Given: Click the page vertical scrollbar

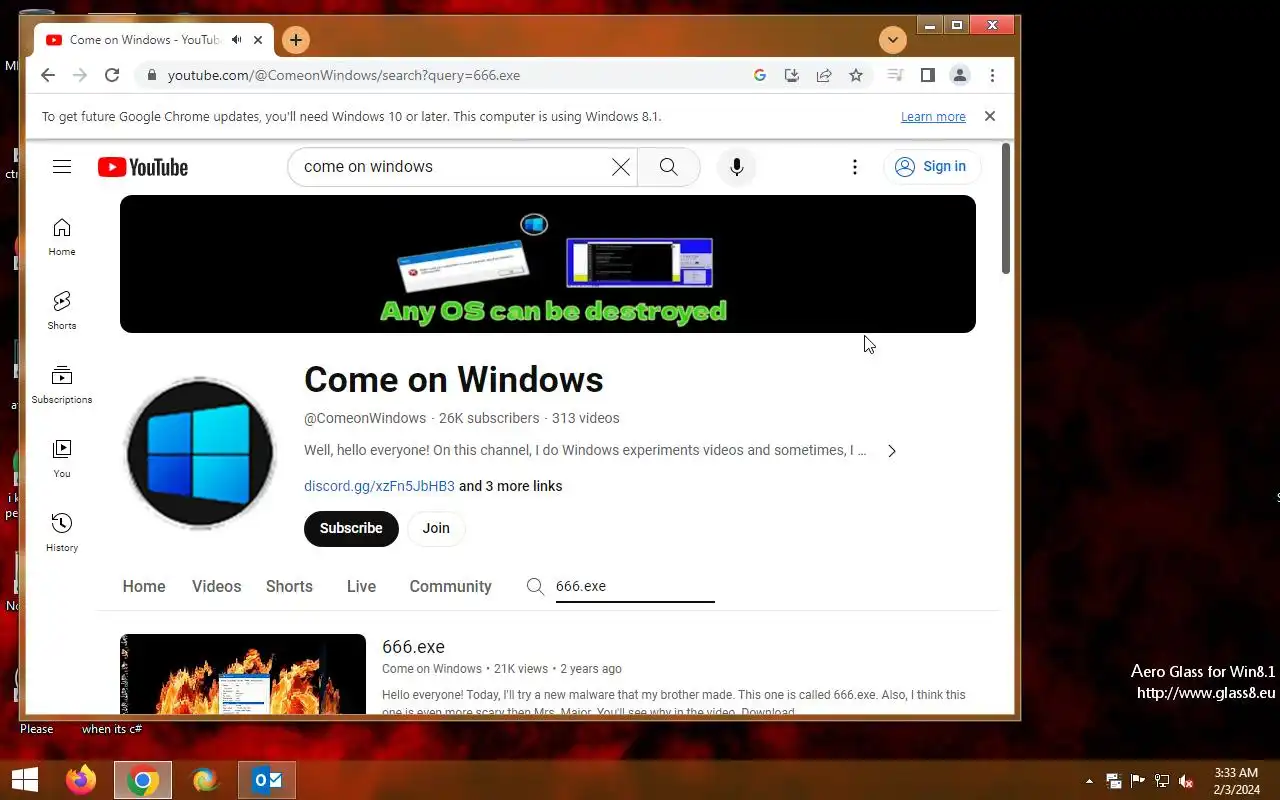Looking at the screenshot, I should (x=1006, y=208).
